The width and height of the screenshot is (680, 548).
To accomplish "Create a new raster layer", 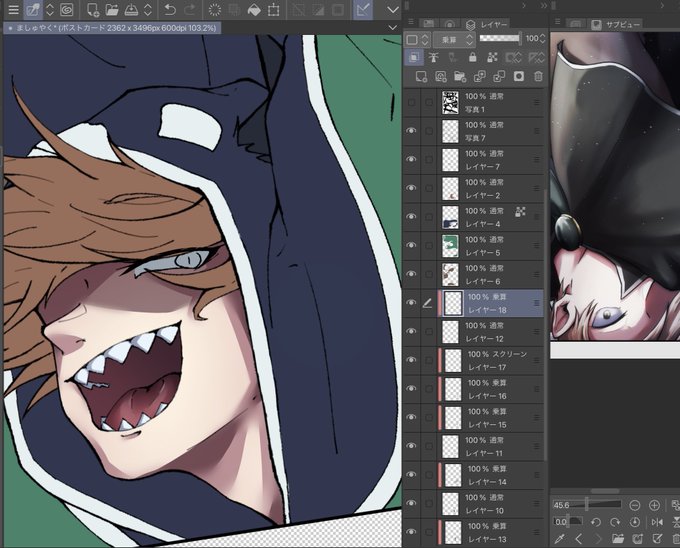I will click(421, 77).
